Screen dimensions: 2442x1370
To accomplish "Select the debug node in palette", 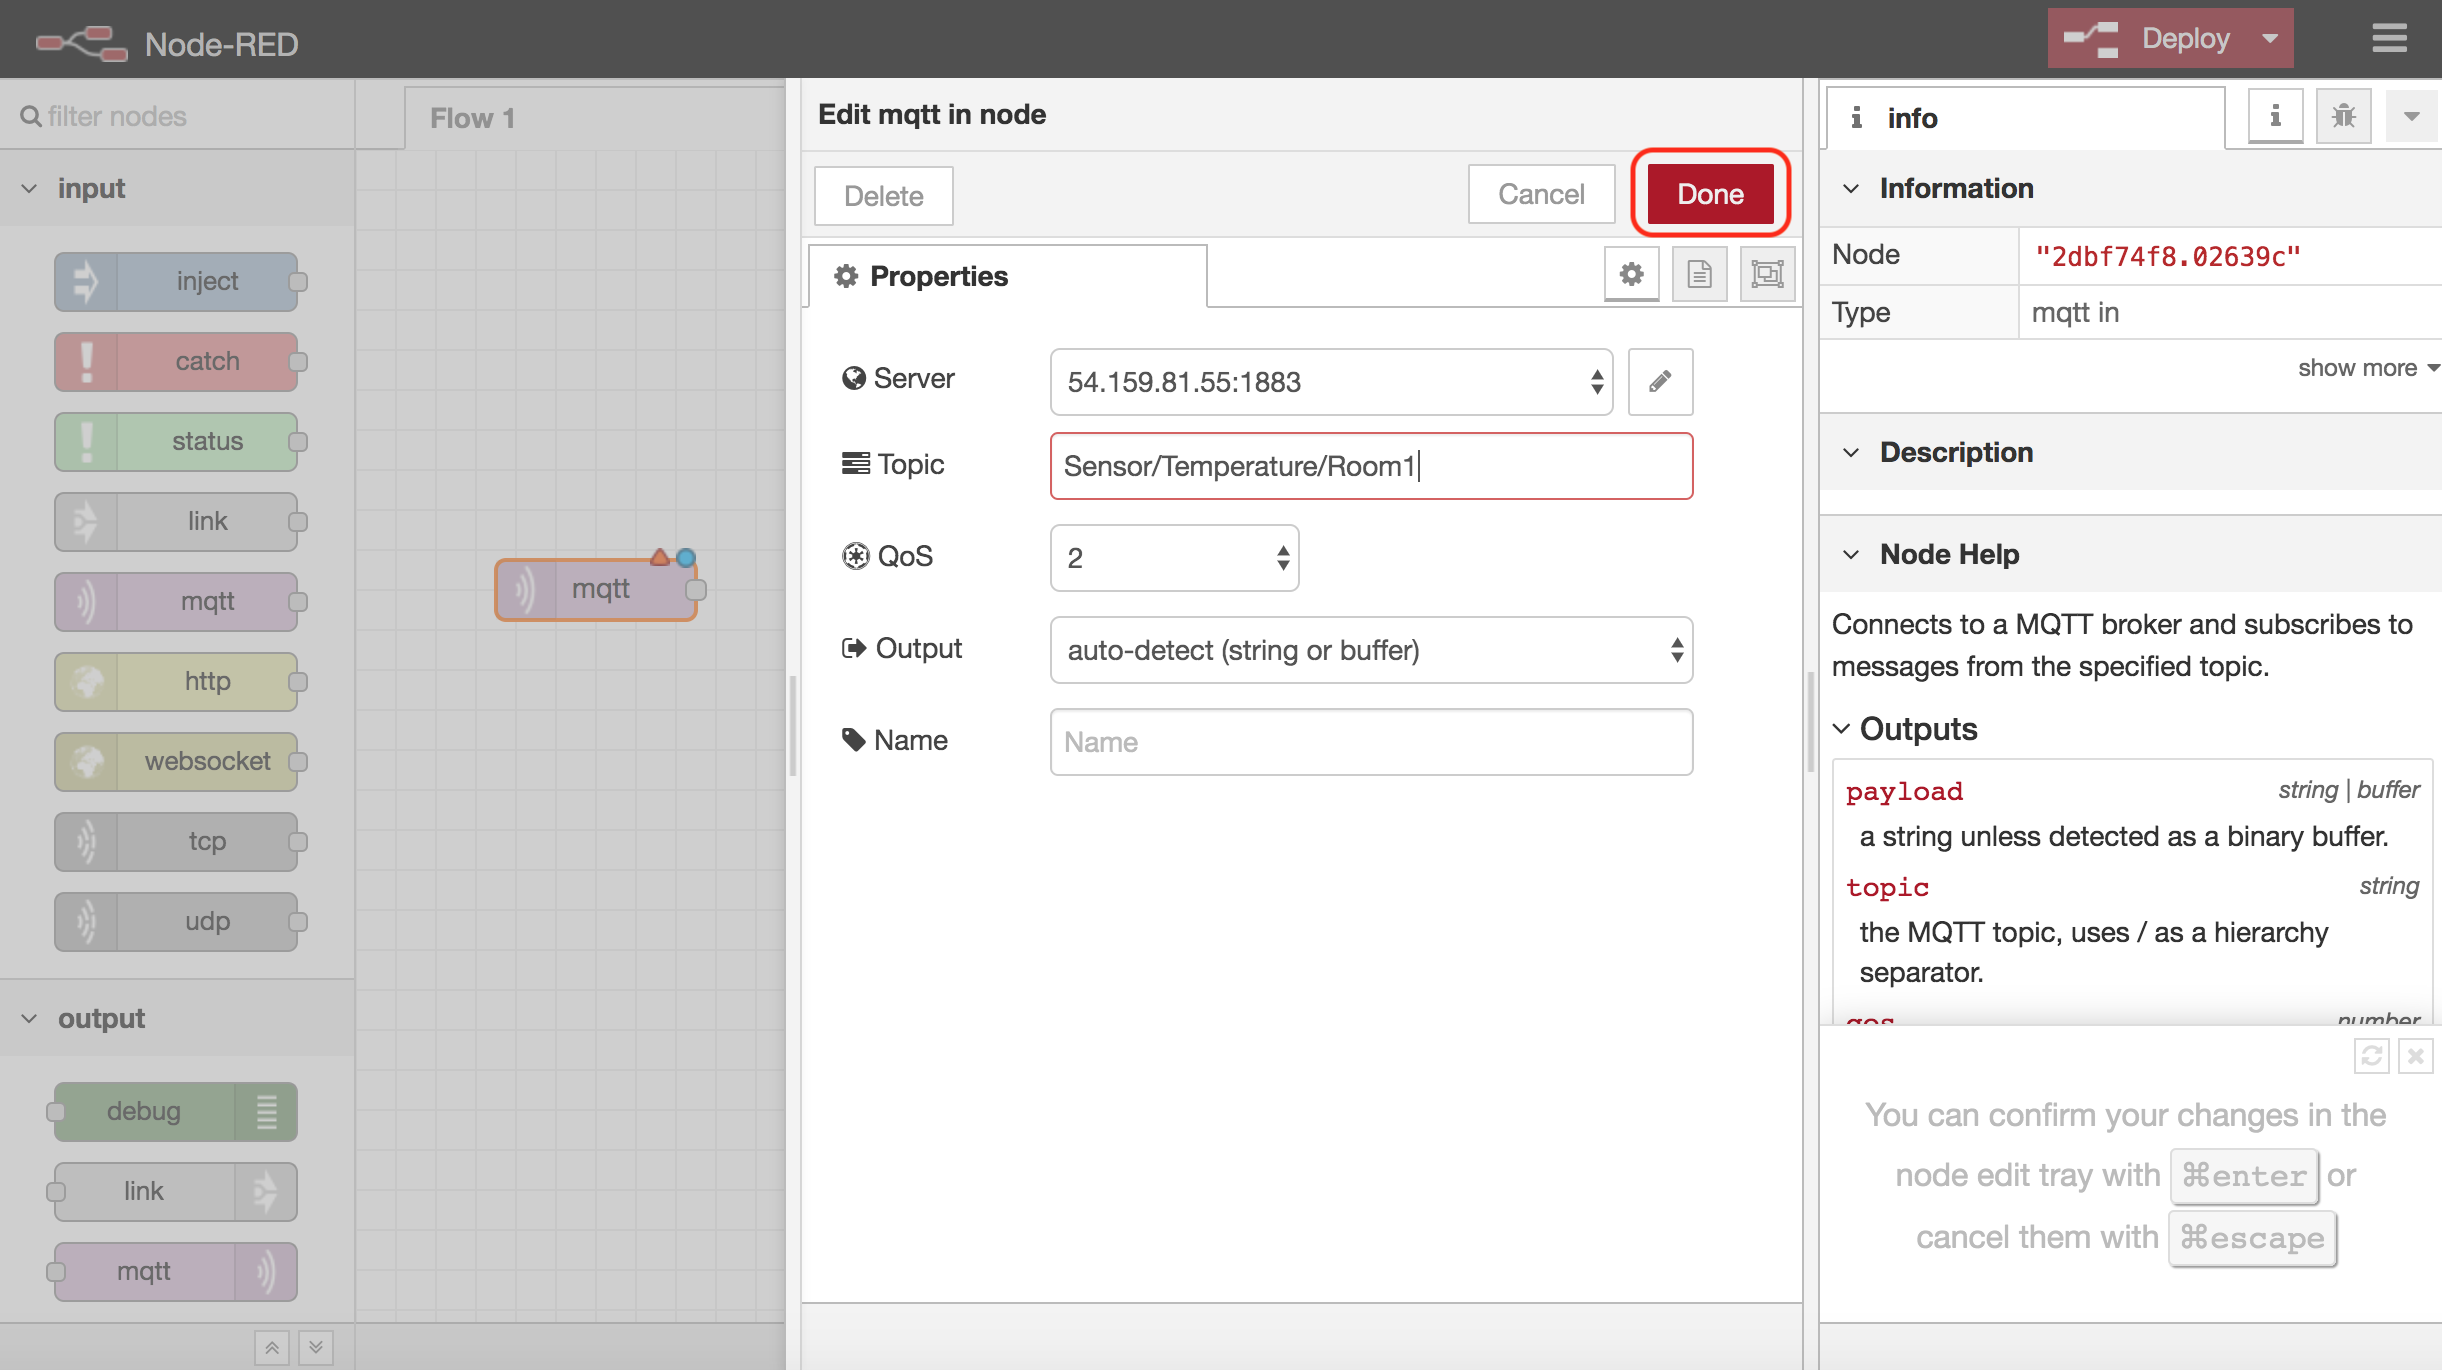I will pyautogui.click(x=176, y=1111).
